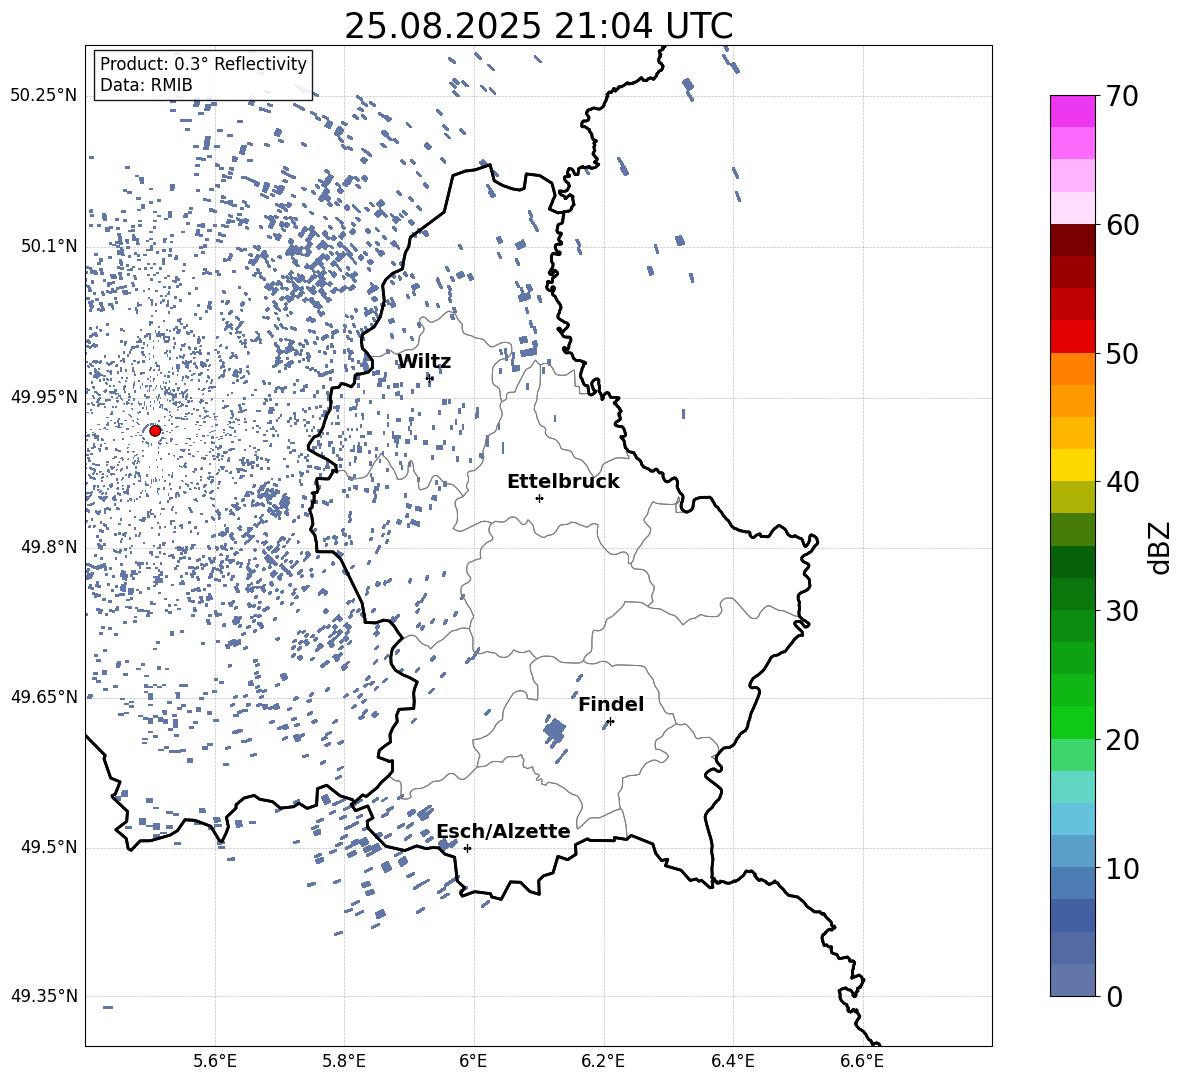Click the Findel city label
This screenshot has height=1081, width=1184.
point(611,705)
